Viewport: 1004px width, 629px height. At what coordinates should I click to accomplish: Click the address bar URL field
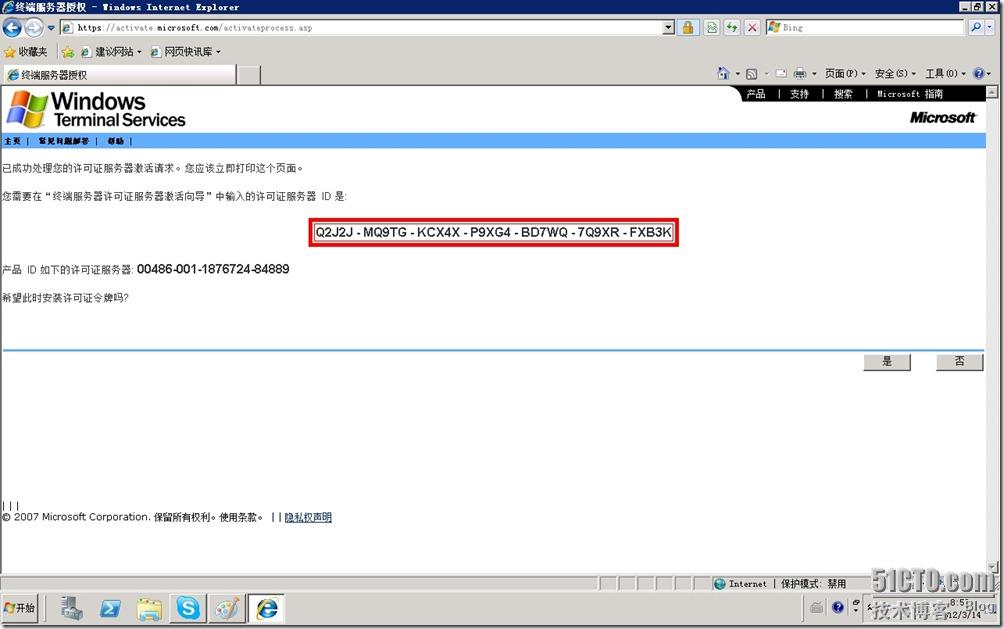pos(362,28)
